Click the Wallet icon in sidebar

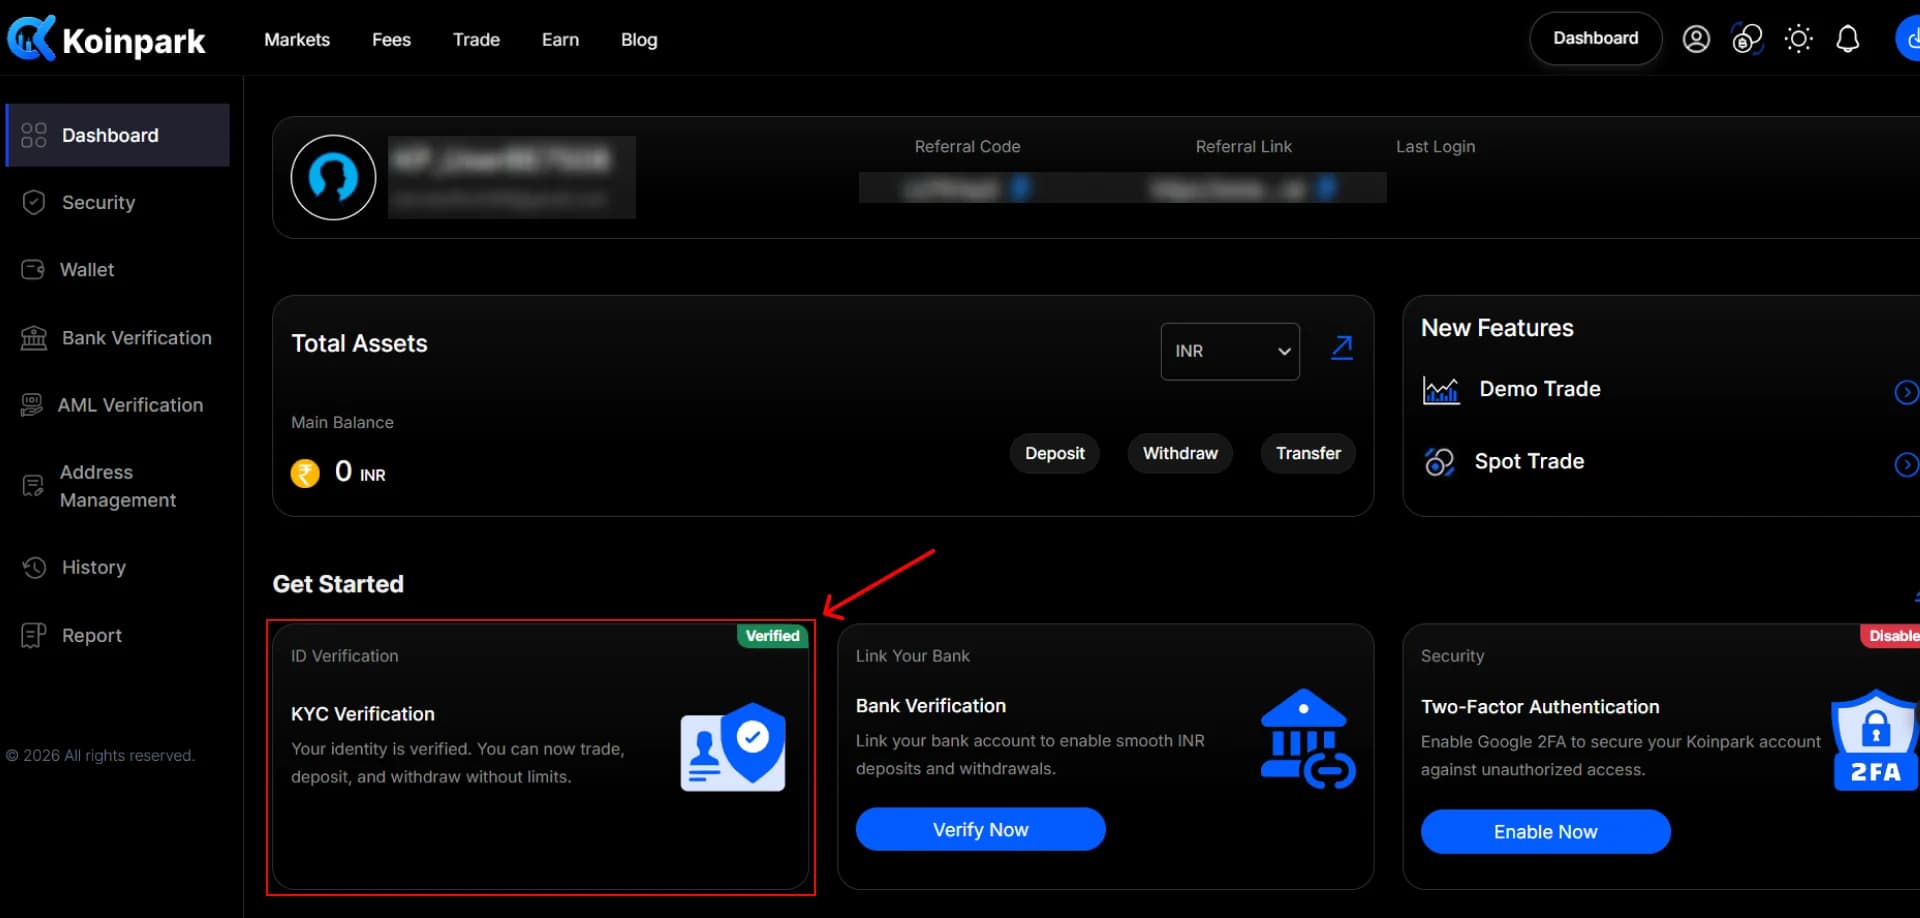[x=33, y=270]
